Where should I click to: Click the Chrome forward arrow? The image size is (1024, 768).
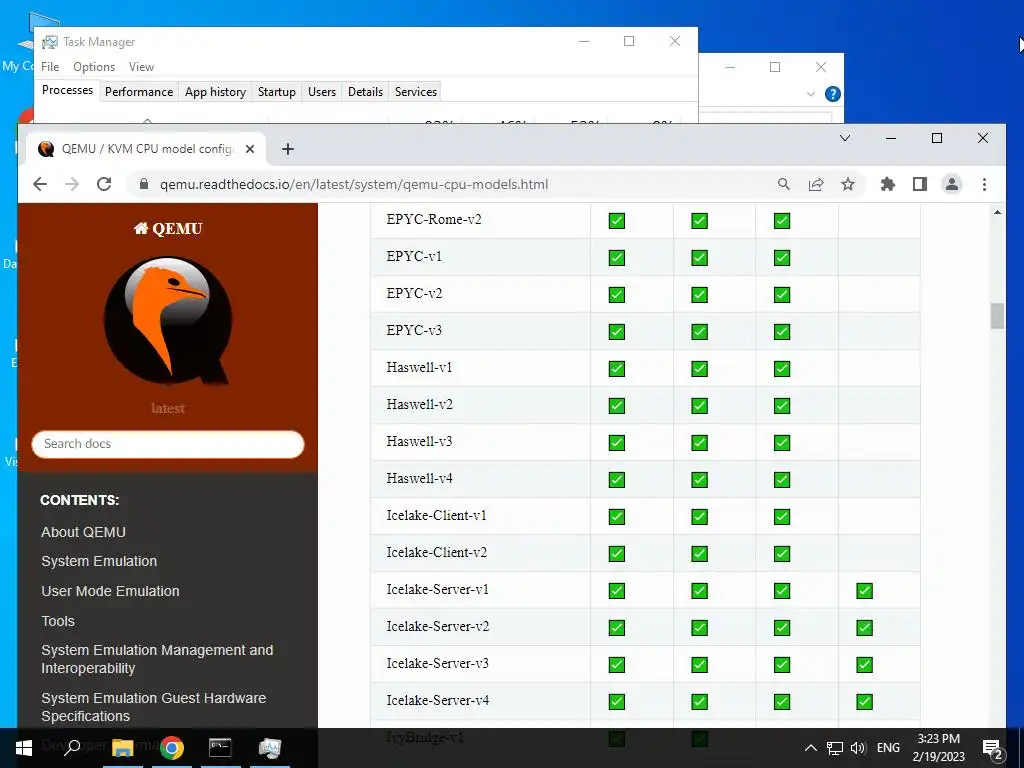click(72, 184)
